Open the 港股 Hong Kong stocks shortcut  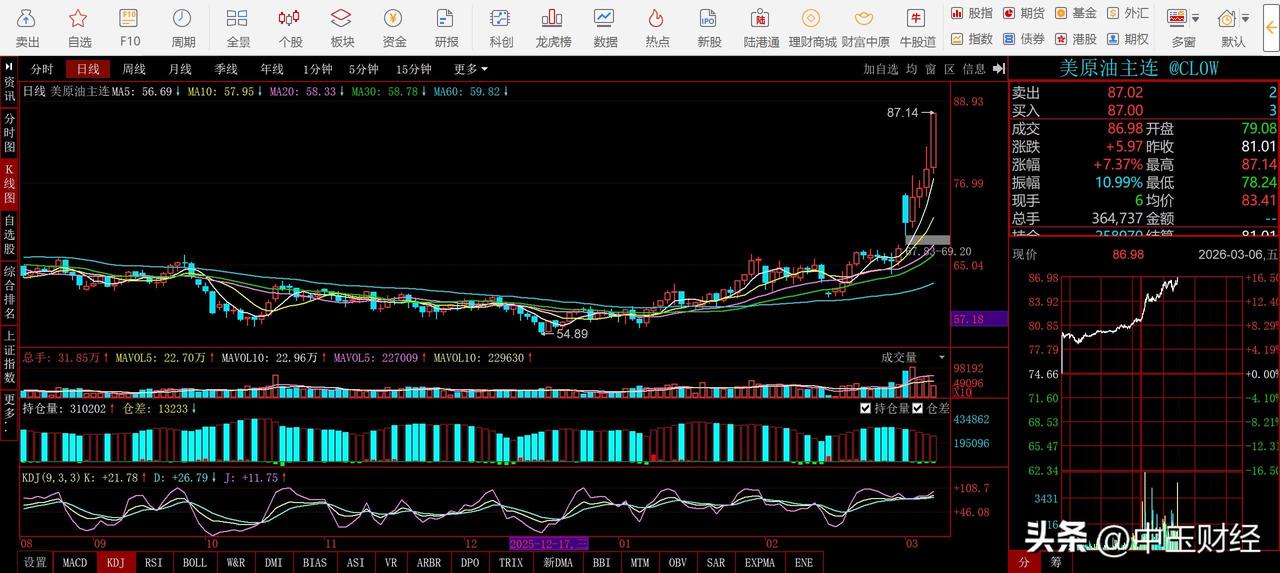pyautogui.click(x=1076, y=39)
